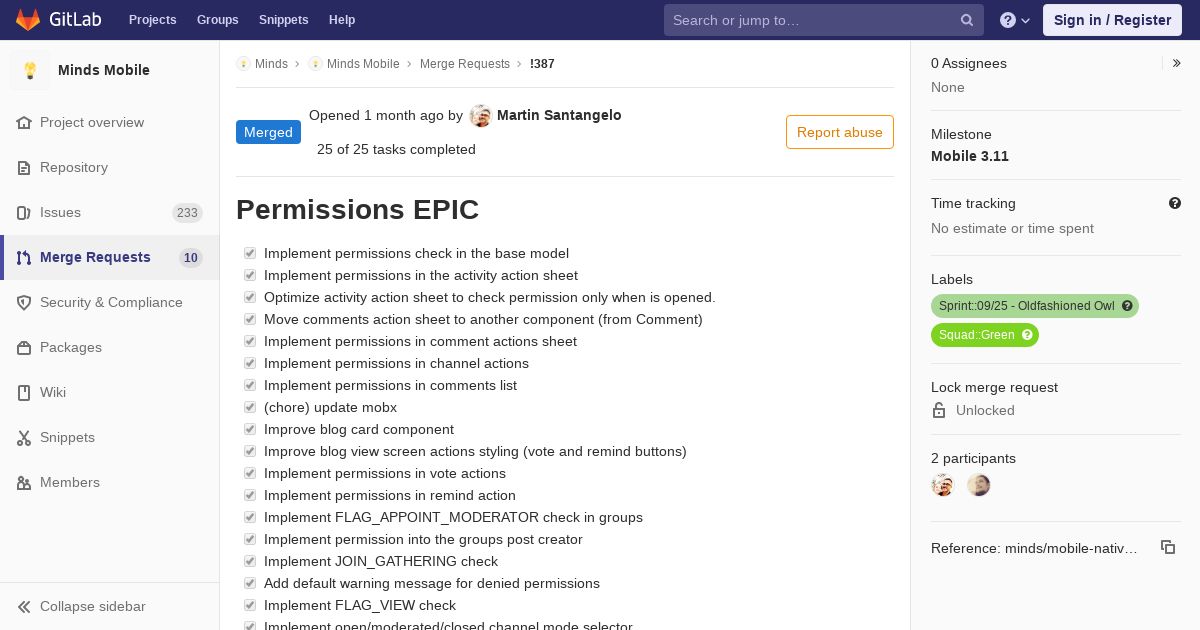This screenshot has height=630, width=1200.
Task: Click the Project overview home icon
Action: click(24, 122)
